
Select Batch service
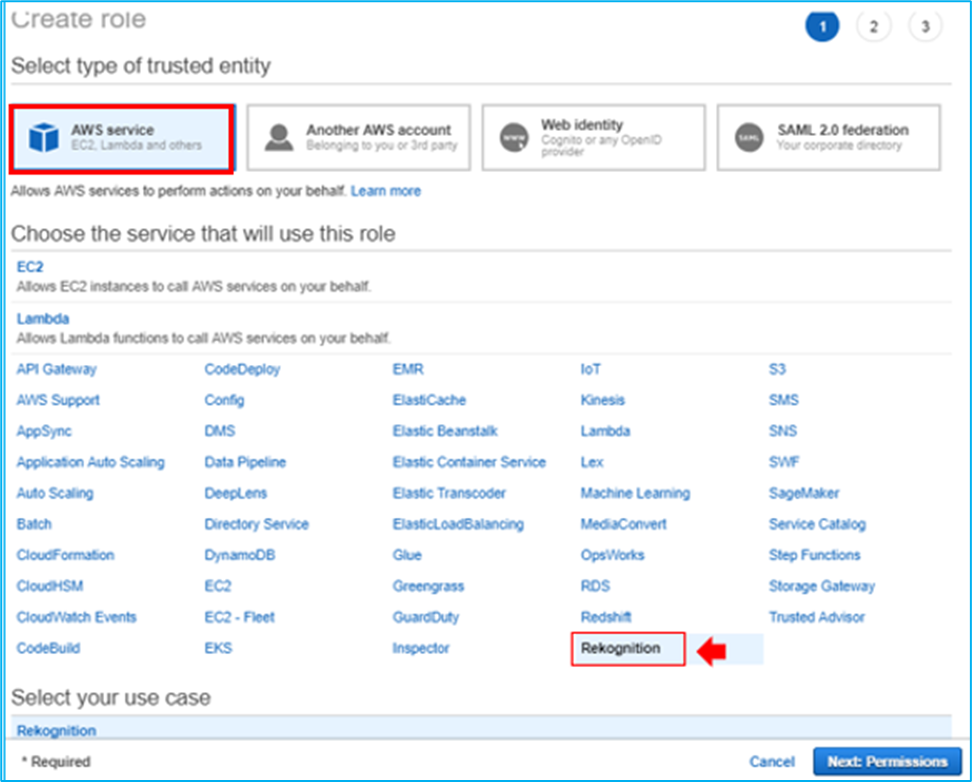[x=34, y=524]
